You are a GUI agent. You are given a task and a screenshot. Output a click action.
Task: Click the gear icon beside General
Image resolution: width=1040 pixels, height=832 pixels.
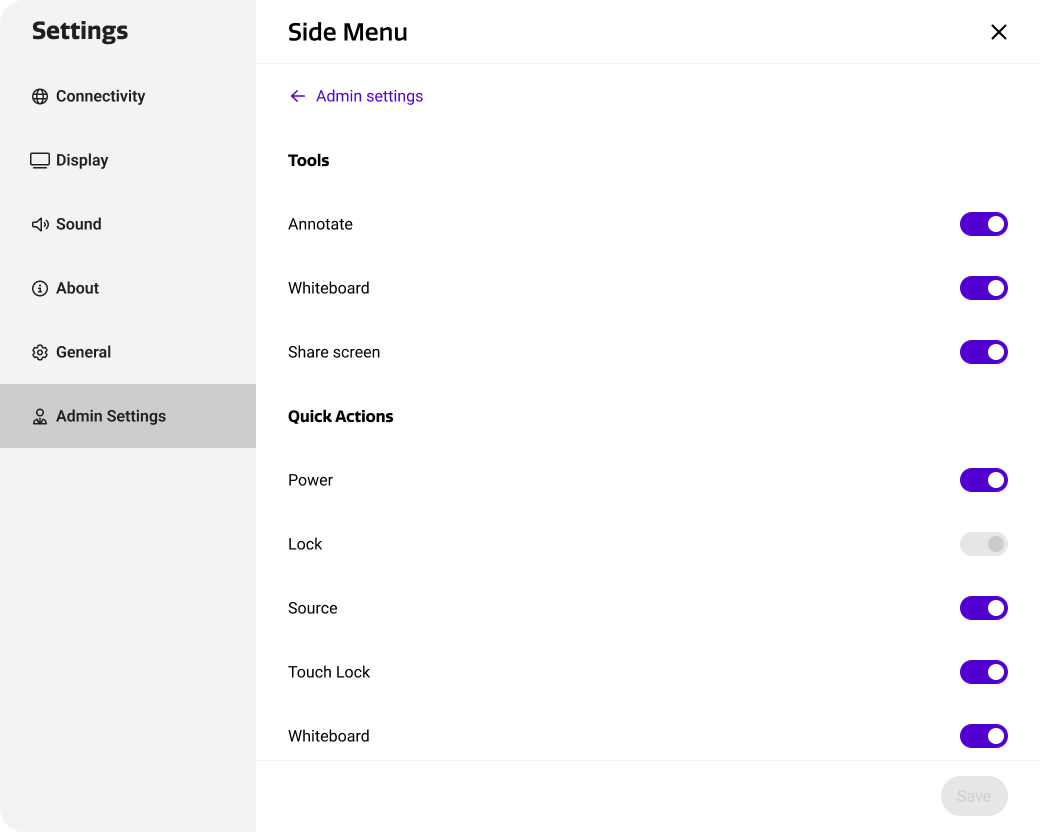40,352
